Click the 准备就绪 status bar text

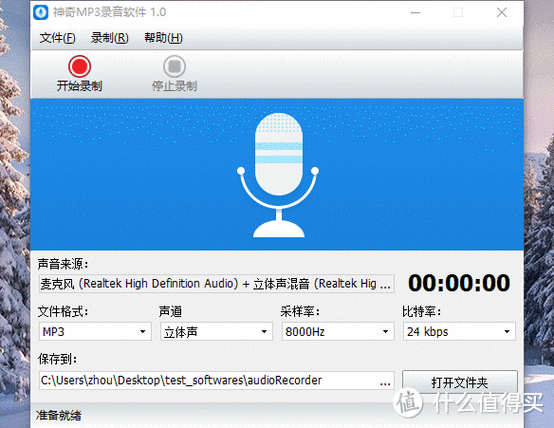point(59,415)
